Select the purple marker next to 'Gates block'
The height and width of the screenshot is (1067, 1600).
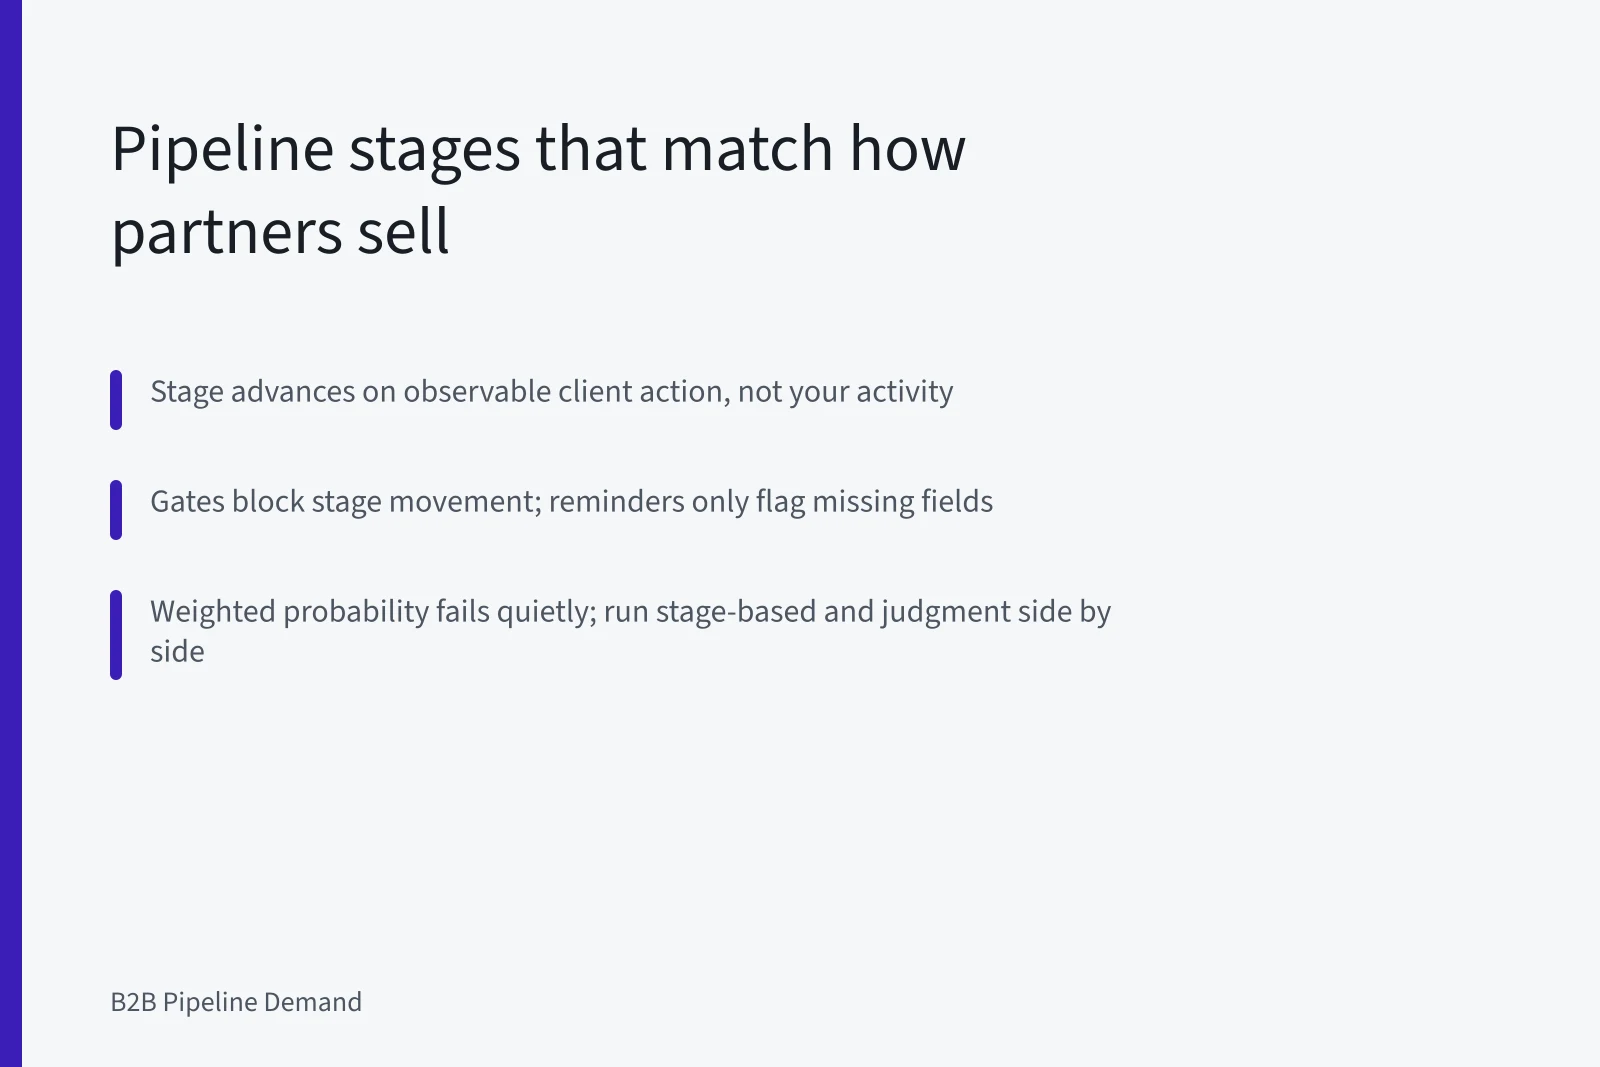[116, 510]
